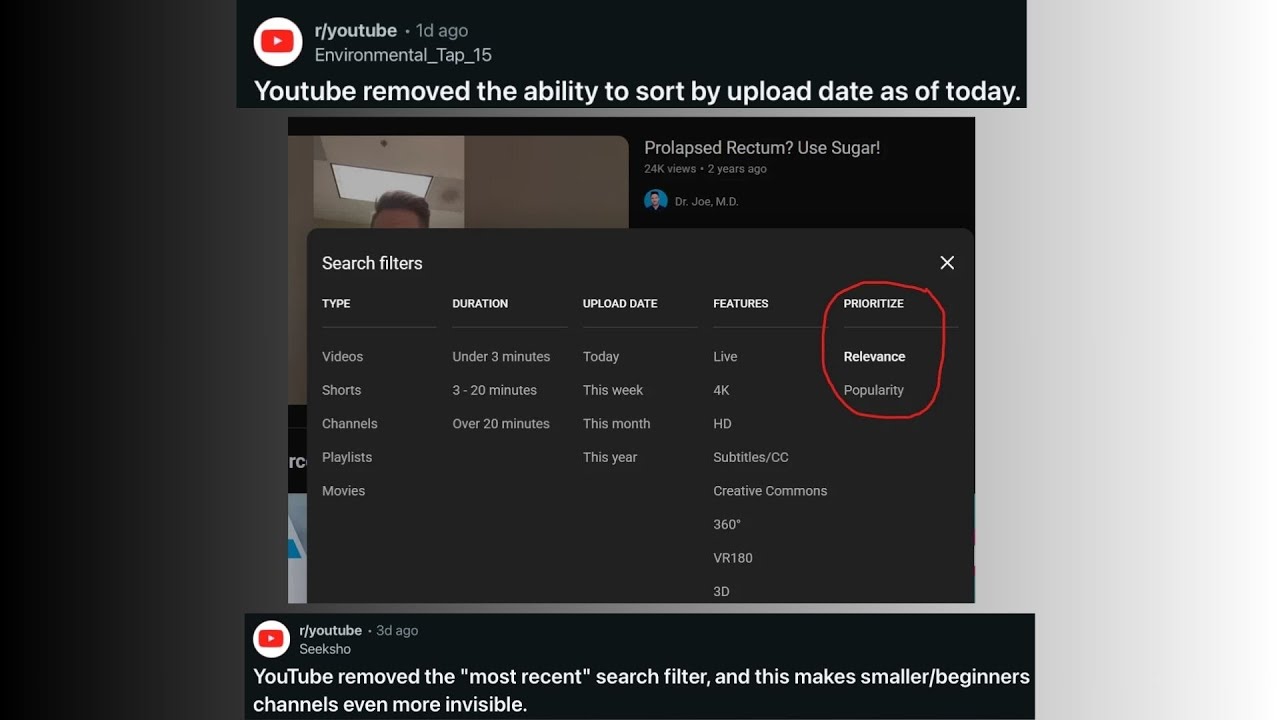Enable the 3D feature filter
The width and height of the screenshot is (1280, 720).
(x=721, y=591)
